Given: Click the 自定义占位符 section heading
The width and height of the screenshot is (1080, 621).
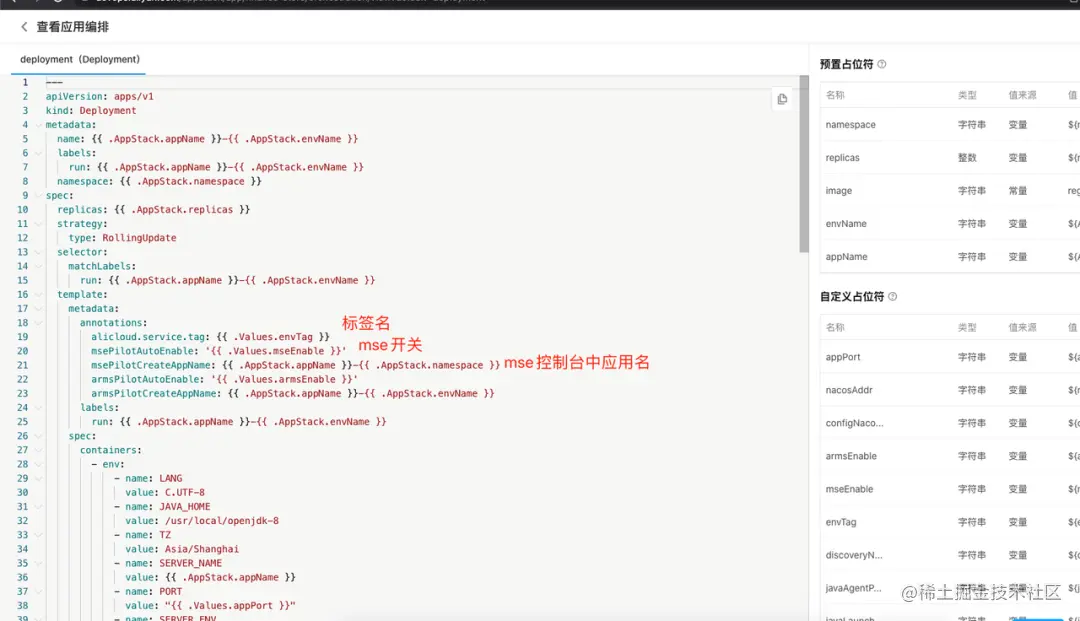Looking at the screenshot, I should (852, 297).
